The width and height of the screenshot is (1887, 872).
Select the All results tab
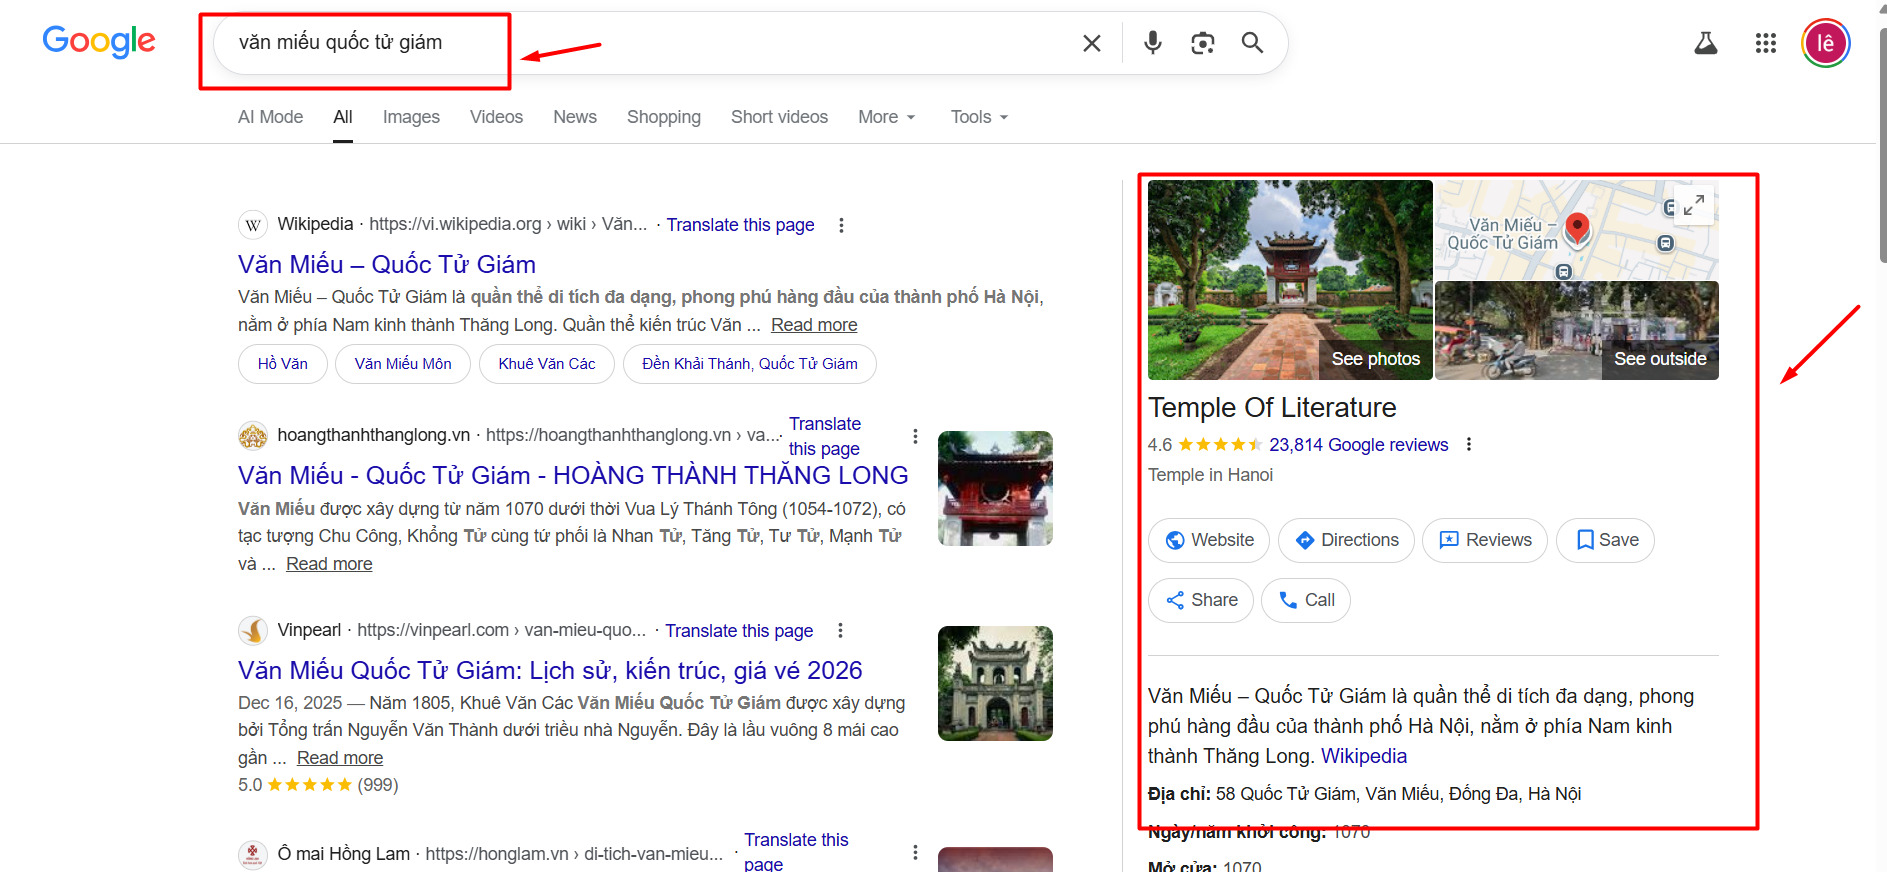(343, 117)
